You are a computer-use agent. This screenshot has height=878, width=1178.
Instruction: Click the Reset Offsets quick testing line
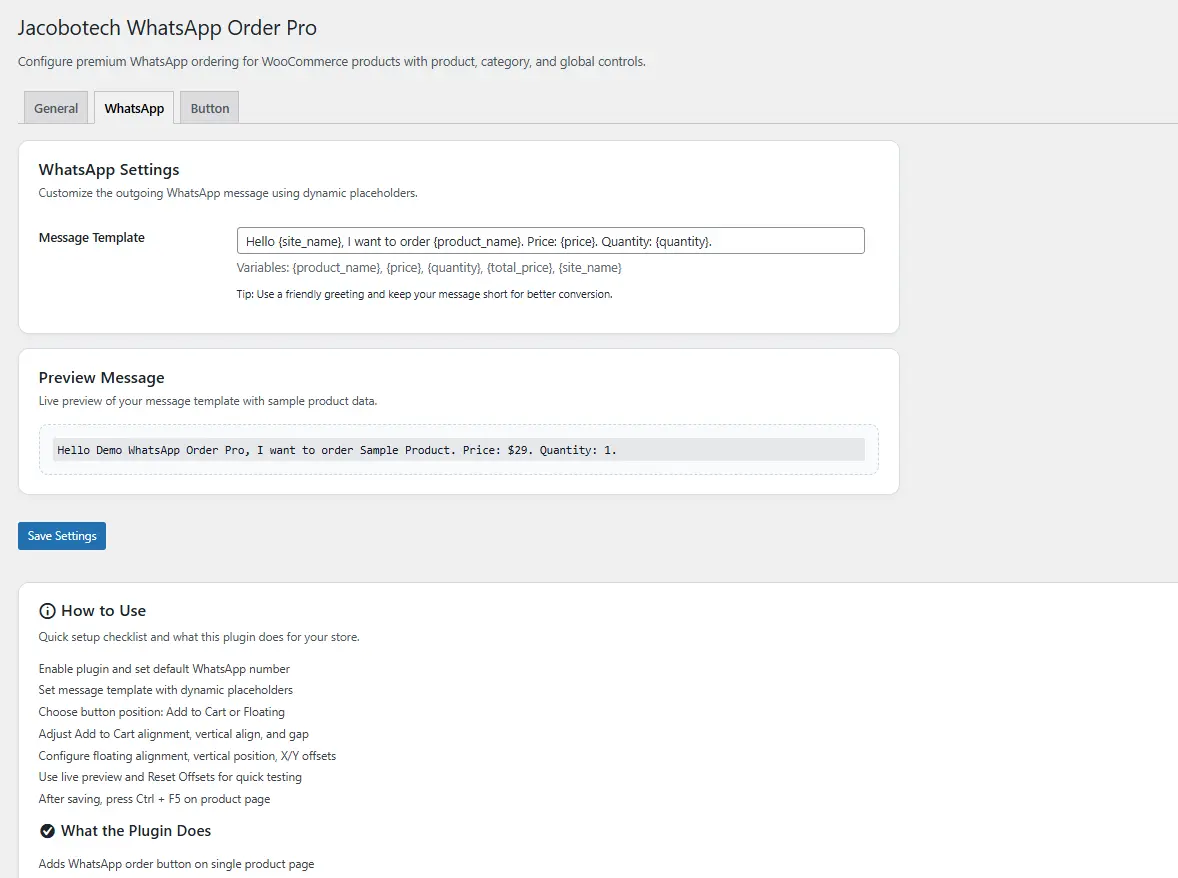coord(170,777)
